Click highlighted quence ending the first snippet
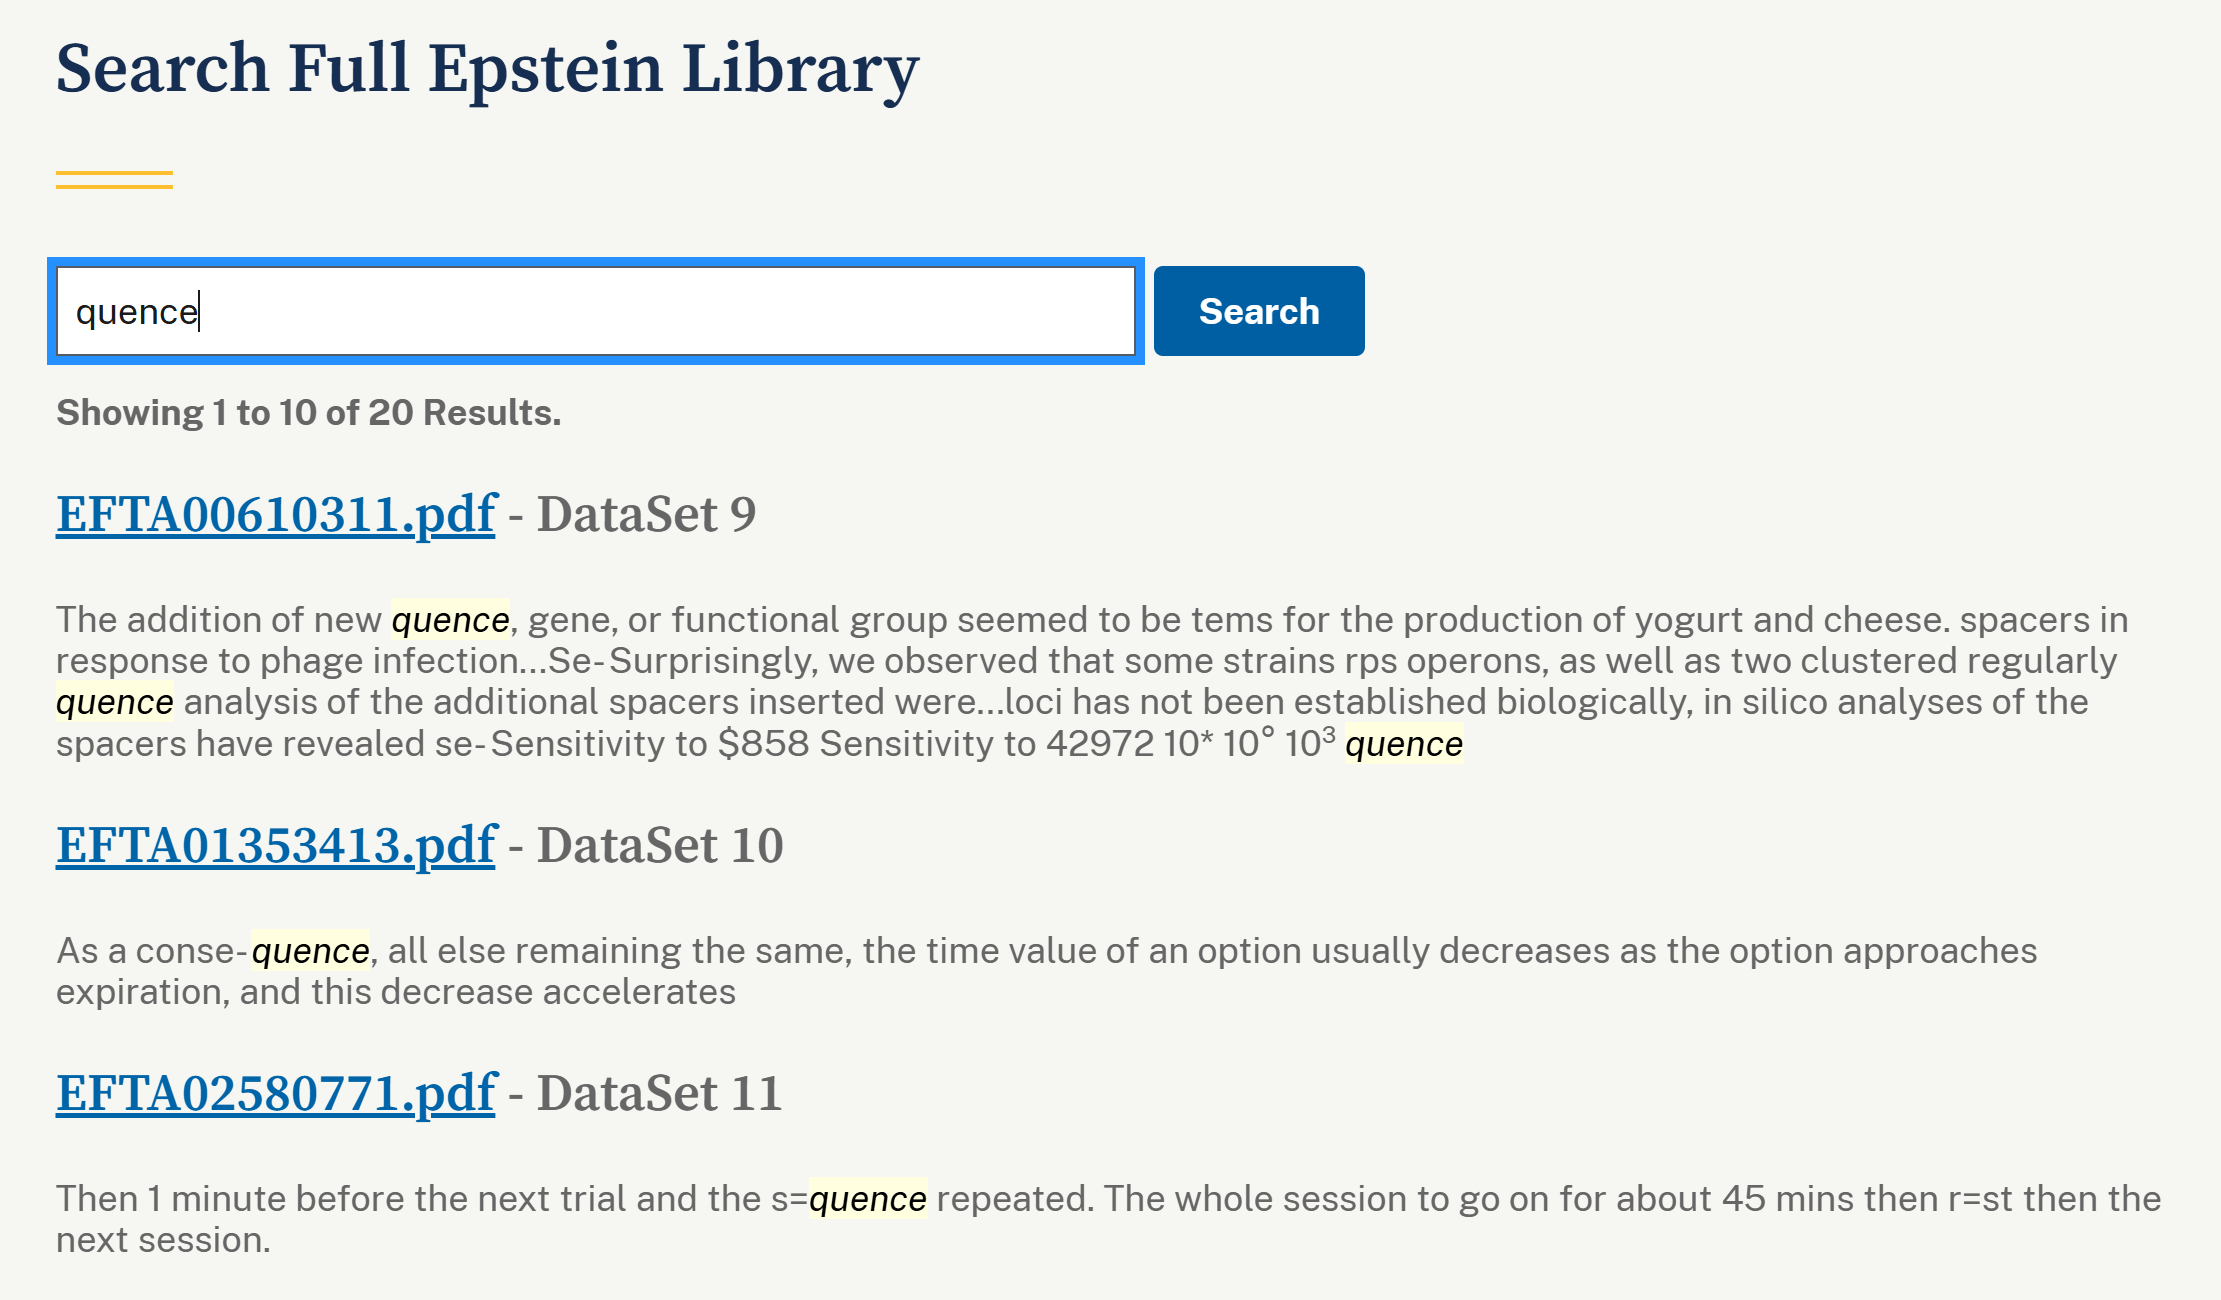Image resolution: width=2221 pixels, height=1300 pixels. pos(1403,744)
